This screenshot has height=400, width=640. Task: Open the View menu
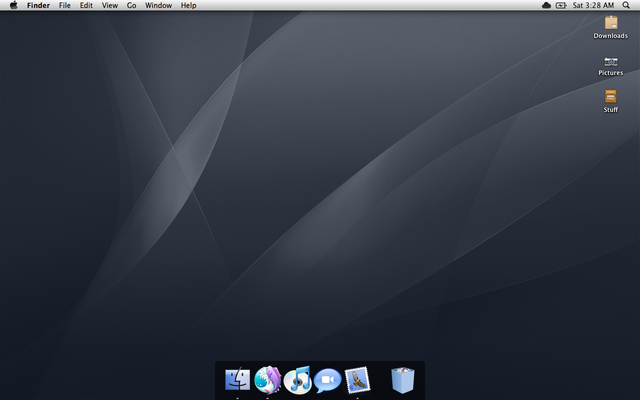click(110, 5)
